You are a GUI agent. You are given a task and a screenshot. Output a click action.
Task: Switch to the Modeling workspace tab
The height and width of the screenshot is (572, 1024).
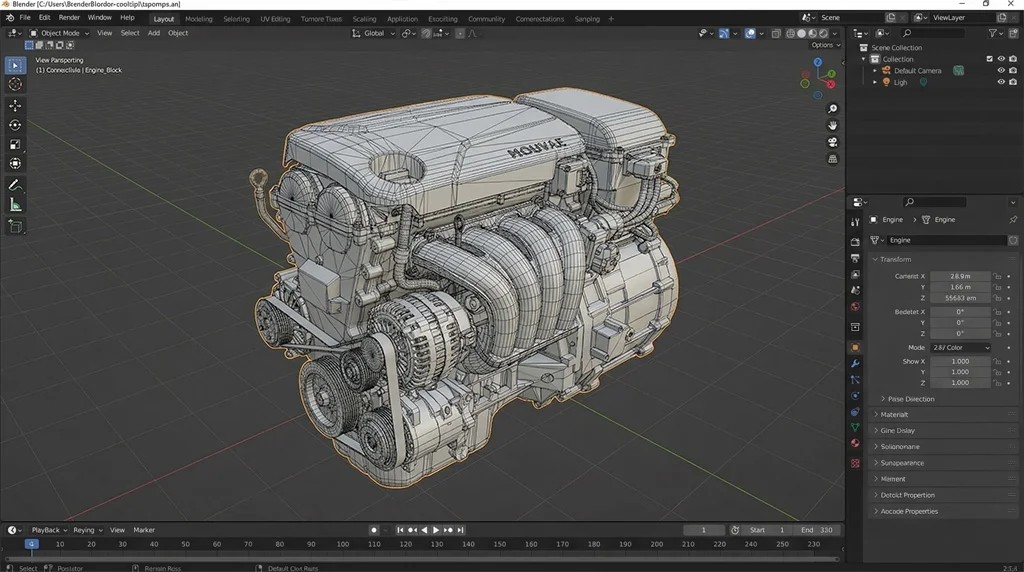[198, 19]
